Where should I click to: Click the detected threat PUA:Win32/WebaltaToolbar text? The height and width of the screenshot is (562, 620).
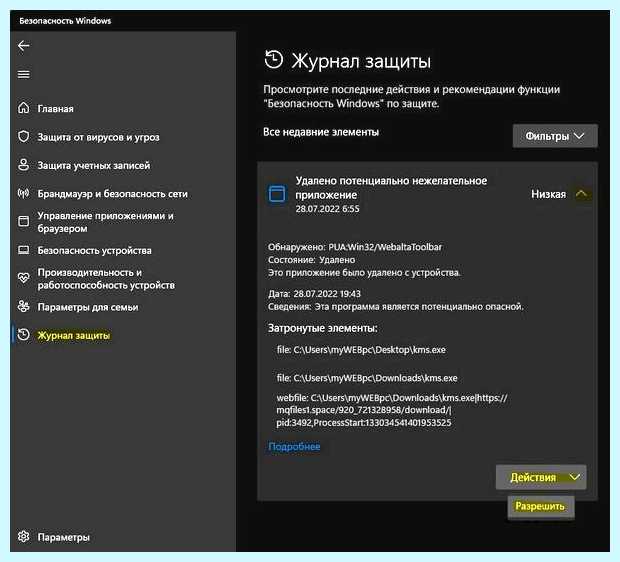click(x=385, y=247)
